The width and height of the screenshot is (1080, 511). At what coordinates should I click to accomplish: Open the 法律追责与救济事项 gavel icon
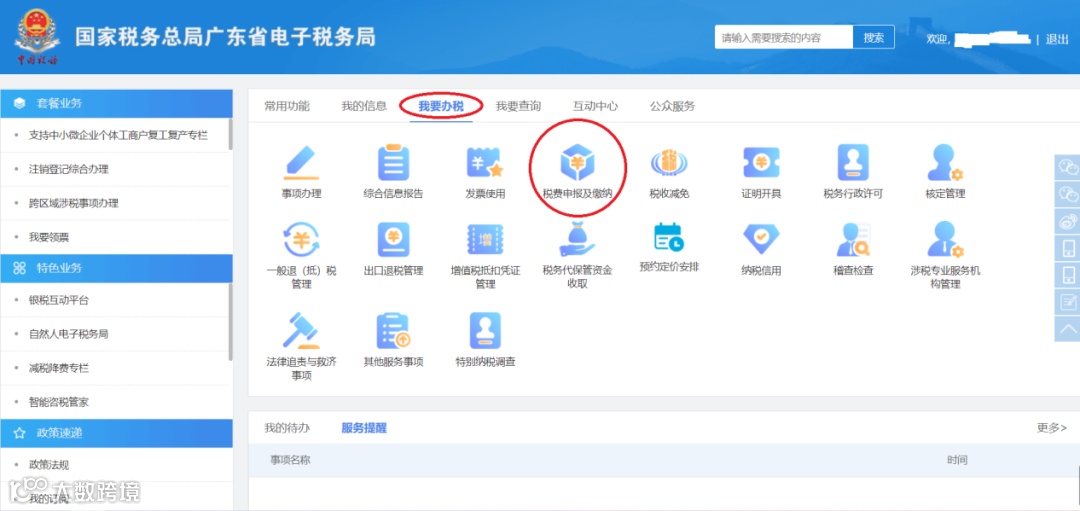point(301,331)
